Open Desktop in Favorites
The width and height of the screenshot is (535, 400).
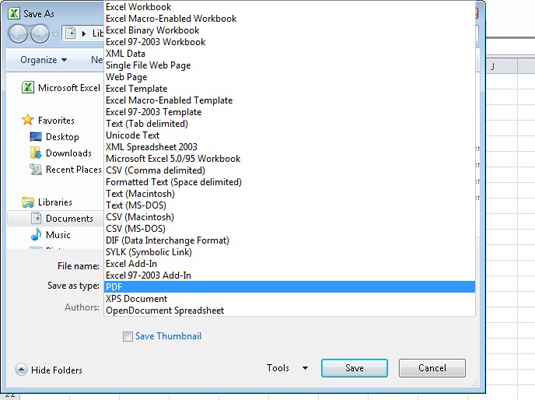click(55, 137)
